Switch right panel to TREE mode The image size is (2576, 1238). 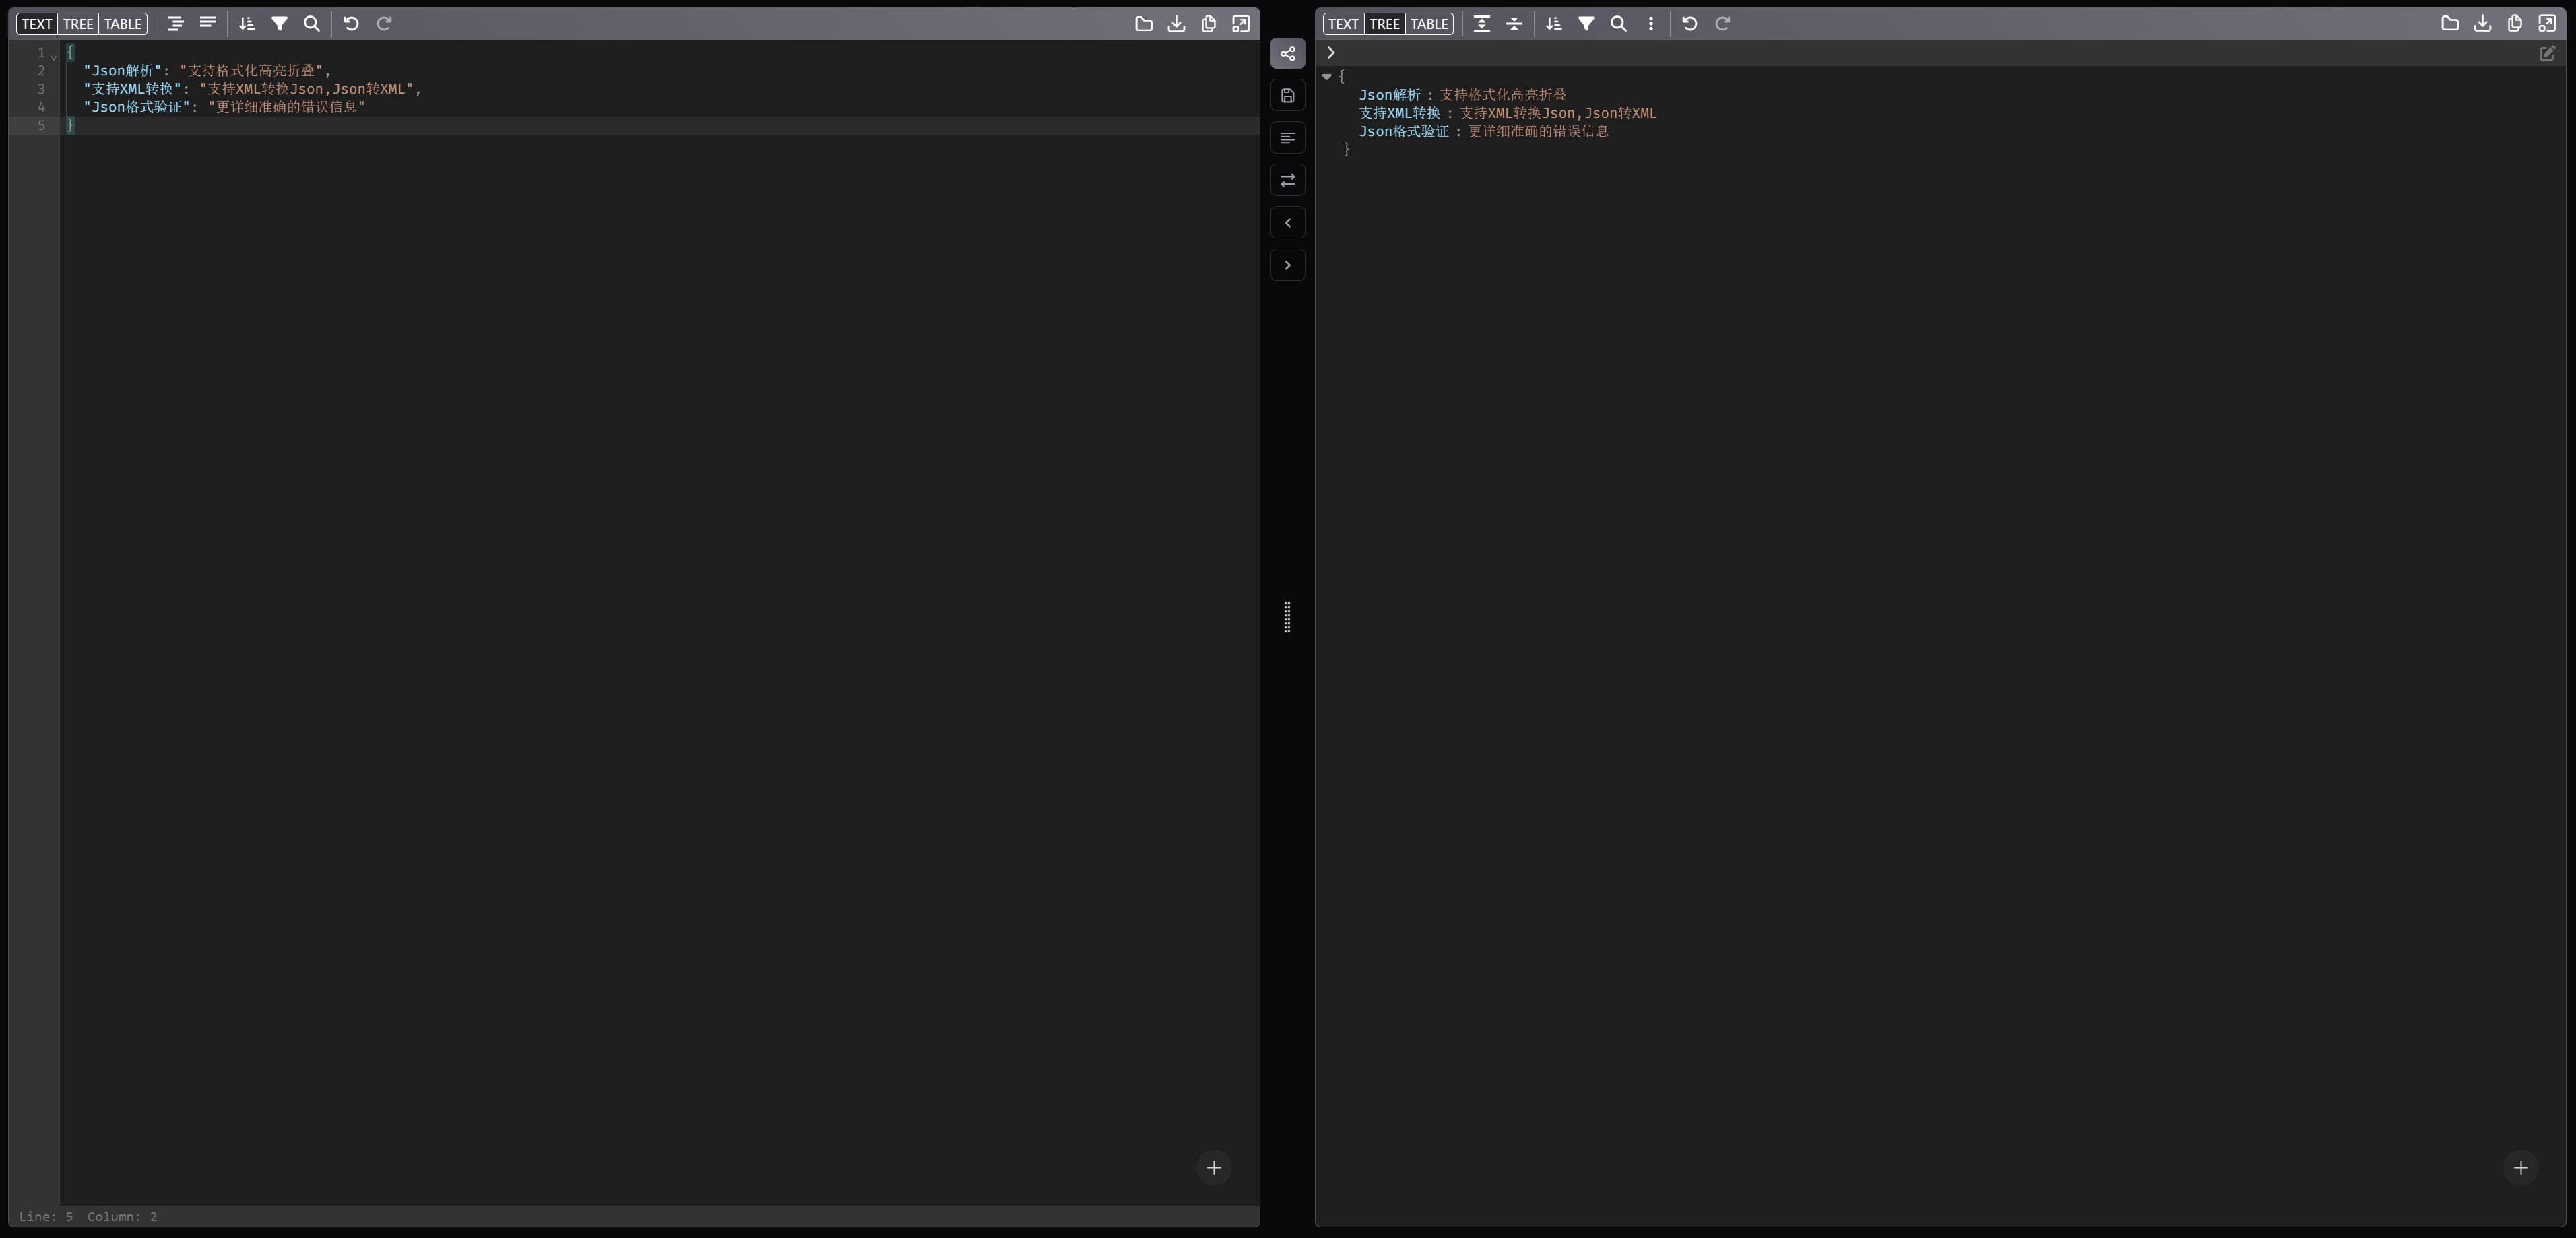point(1384,24)
